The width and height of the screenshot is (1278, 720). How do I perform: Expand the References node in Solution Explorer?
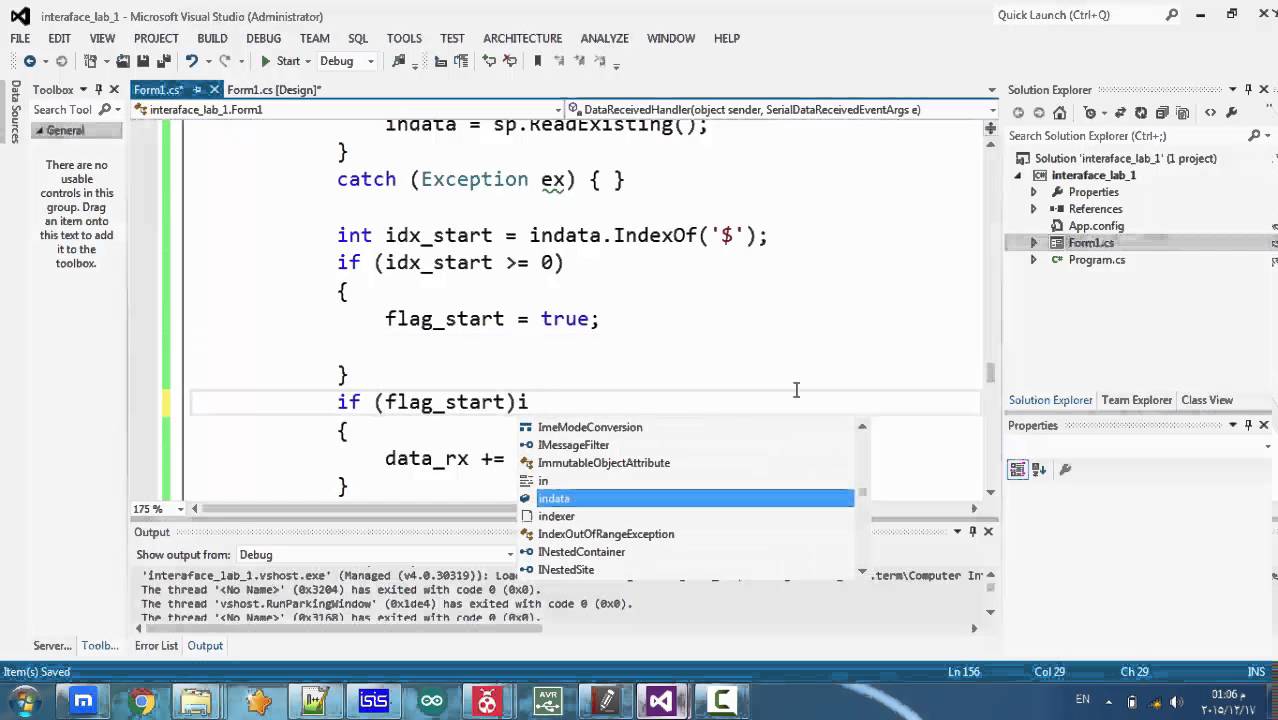tap(1034, 209)
